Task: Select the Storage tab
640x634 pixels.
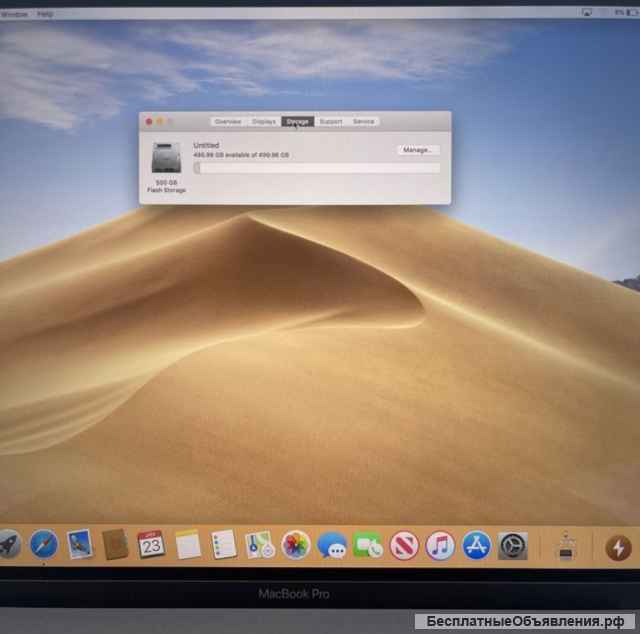Action: (298, 122)
